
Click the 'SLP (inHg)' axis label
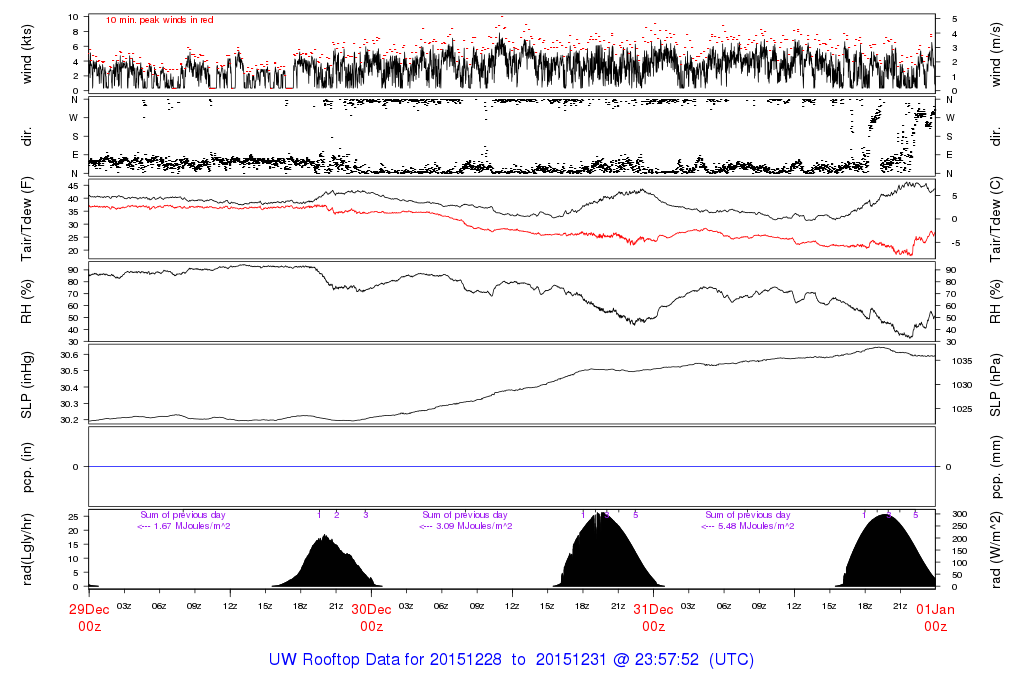(x=28, y=385)
